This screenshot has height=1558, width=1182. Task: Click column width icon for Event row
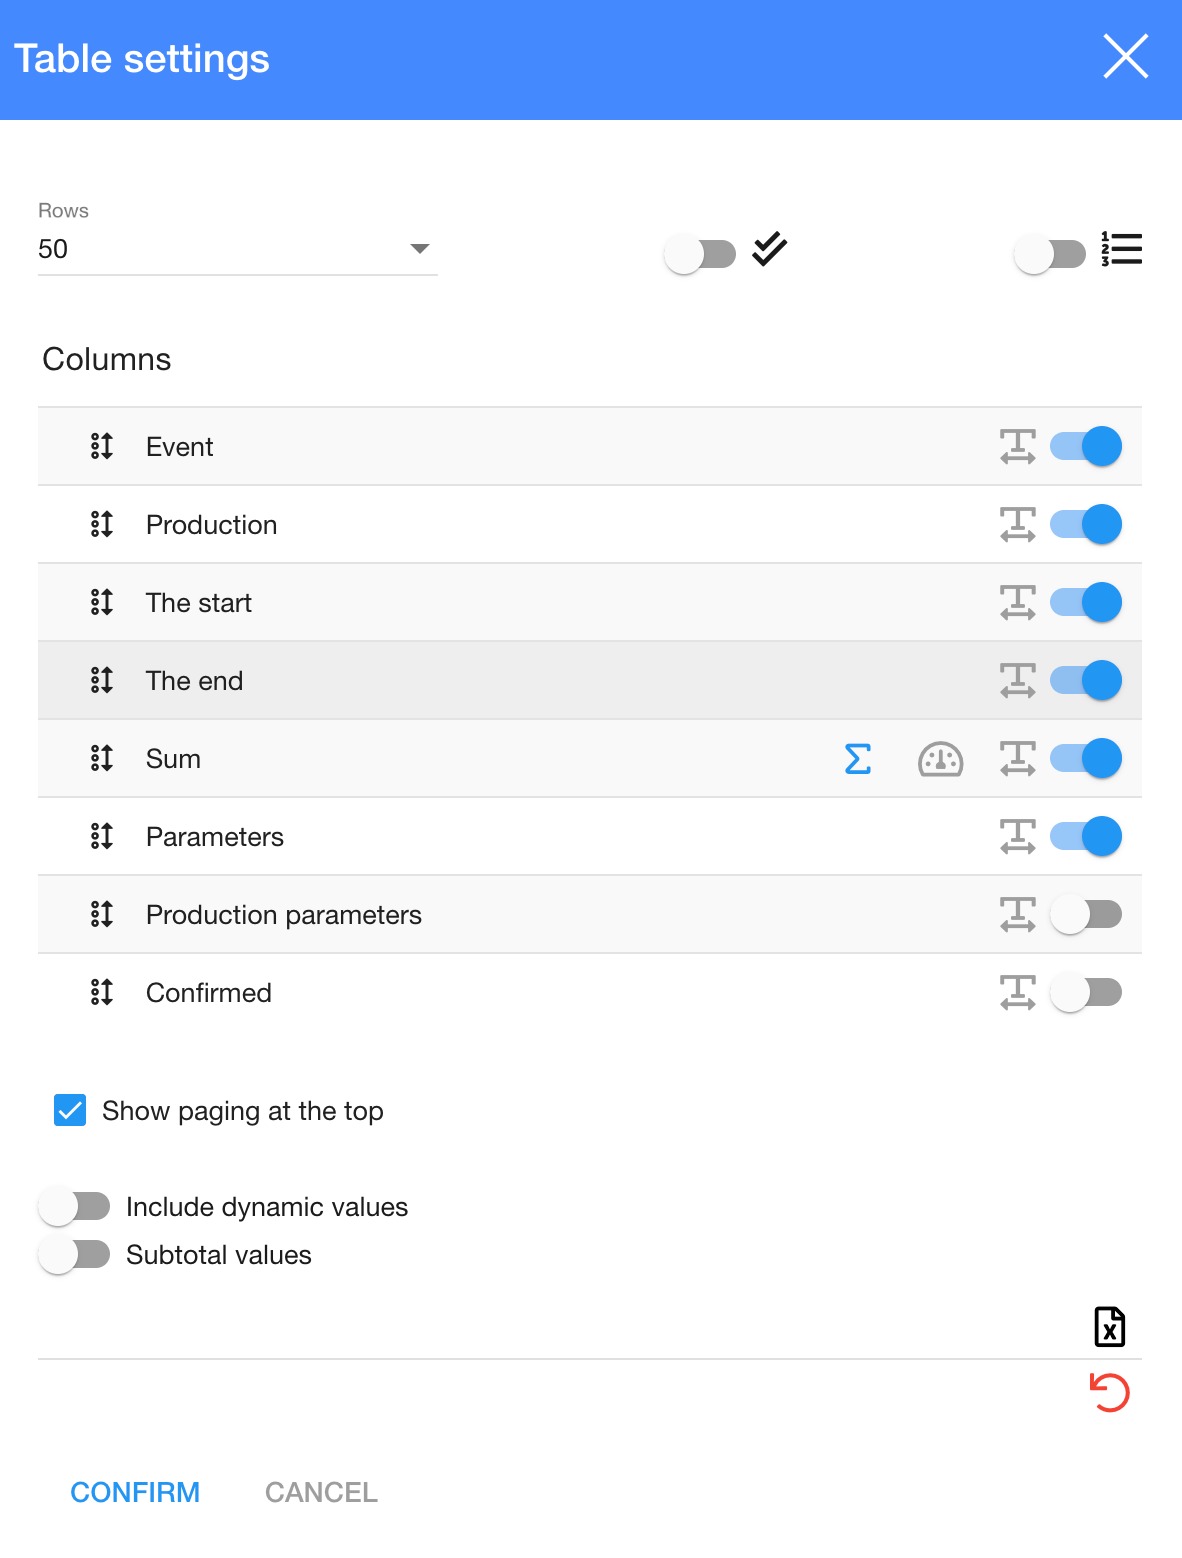(x=1017, y=447)
